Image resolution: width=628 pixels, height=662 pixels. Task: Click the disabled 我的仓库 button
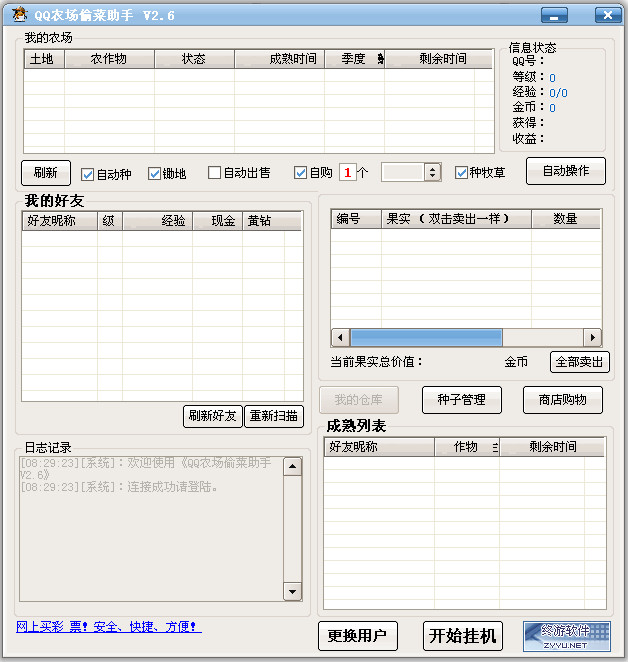coord(359,400)
